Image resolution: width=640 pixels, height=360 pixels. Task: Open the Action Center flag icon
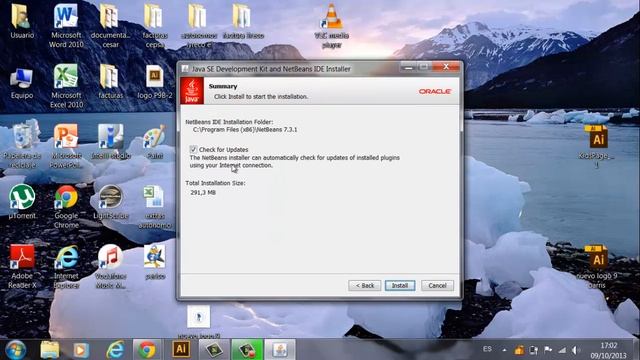point(548,350)
